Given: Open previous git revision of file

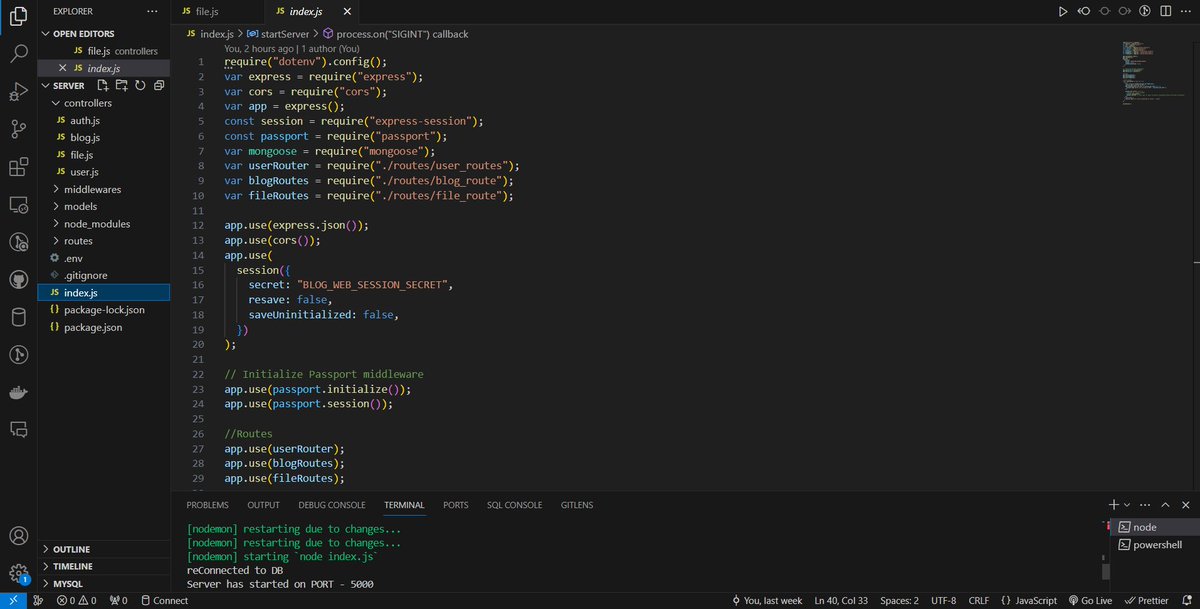Looking at the screenshot, I should (1082, 11).
